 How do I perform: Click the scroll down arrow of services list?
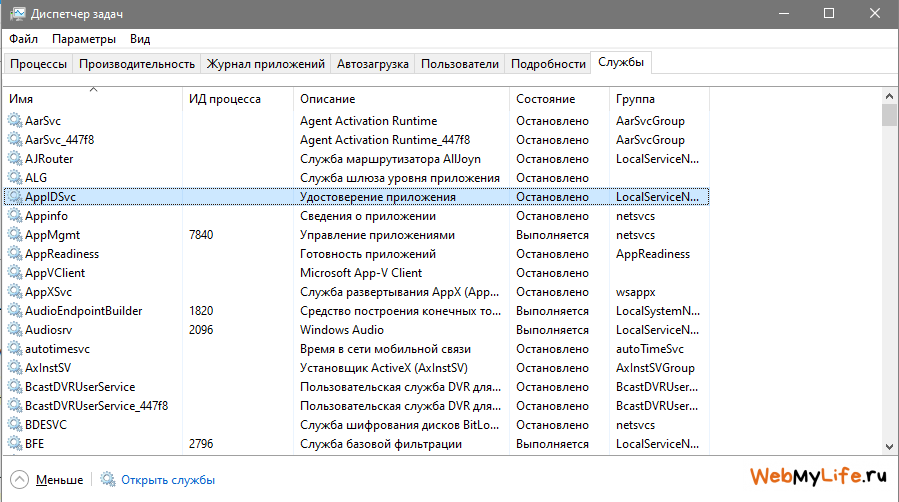click(x=889, y=446)
